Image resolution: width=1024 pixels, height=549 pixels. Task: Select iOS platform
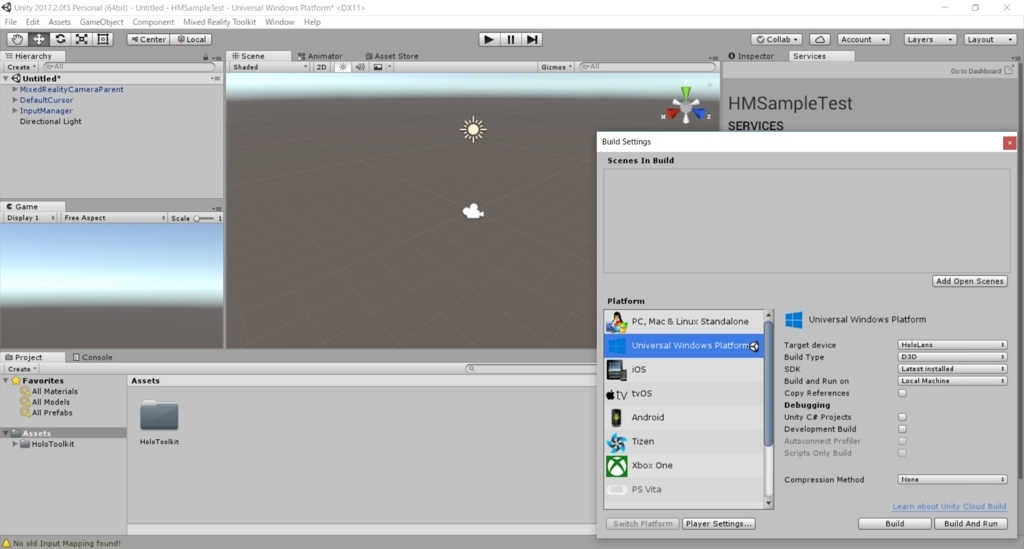tap(683, 369)
